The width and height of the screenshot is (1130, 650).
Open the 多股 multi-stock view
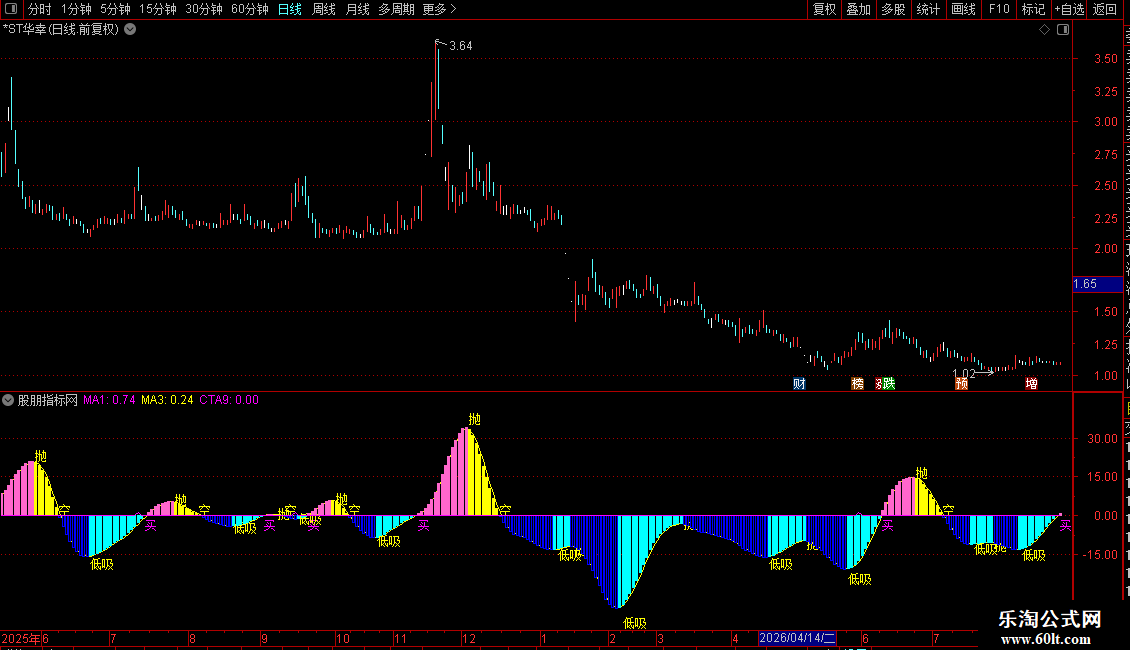893,9
